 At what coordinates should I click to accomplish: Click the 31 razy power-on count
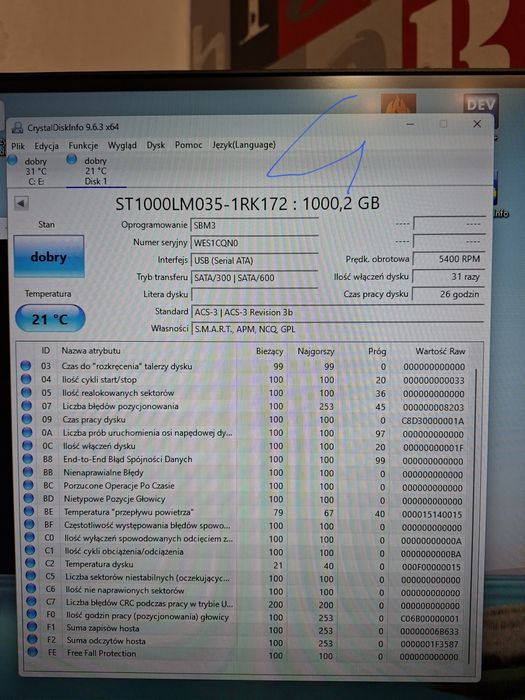448,277
